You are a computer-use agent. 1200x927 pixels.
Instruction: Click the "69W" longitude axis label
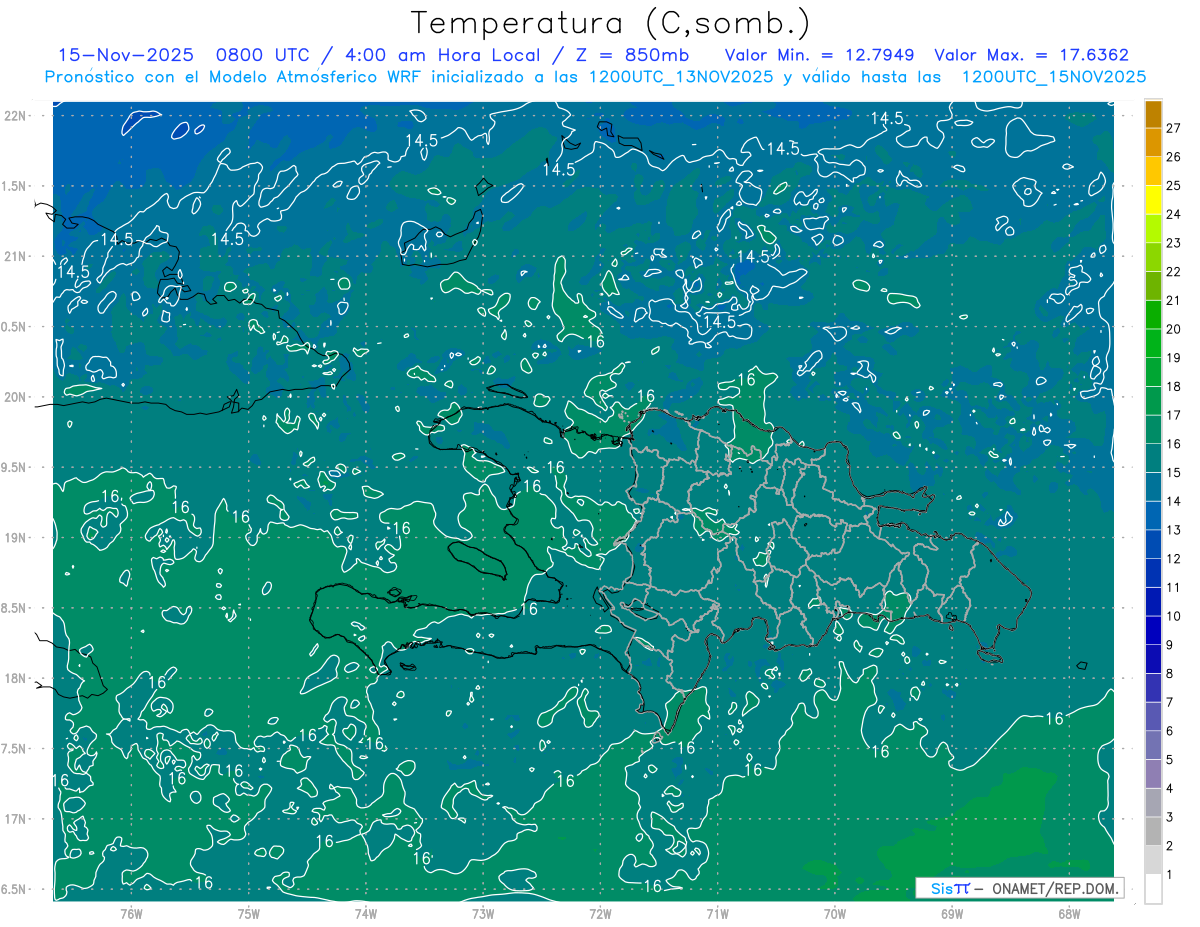point(952,913)
